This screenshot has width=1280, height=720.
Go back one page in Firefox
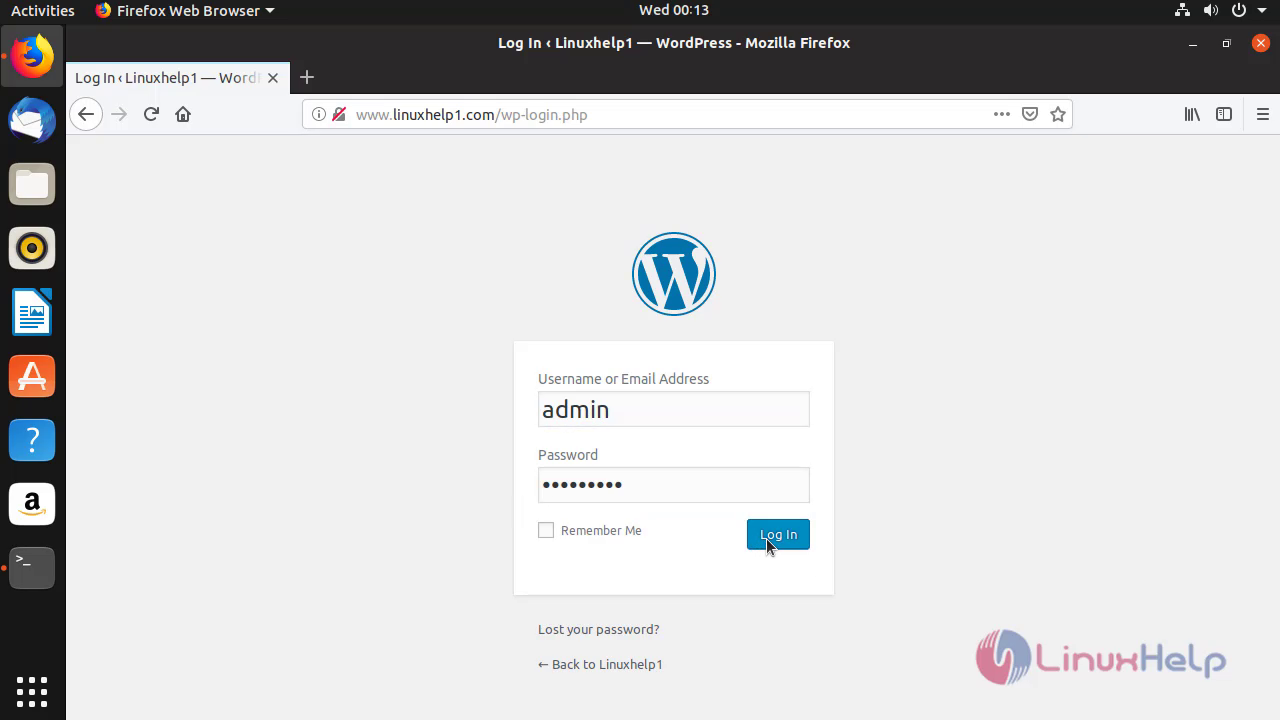point(86,114)
